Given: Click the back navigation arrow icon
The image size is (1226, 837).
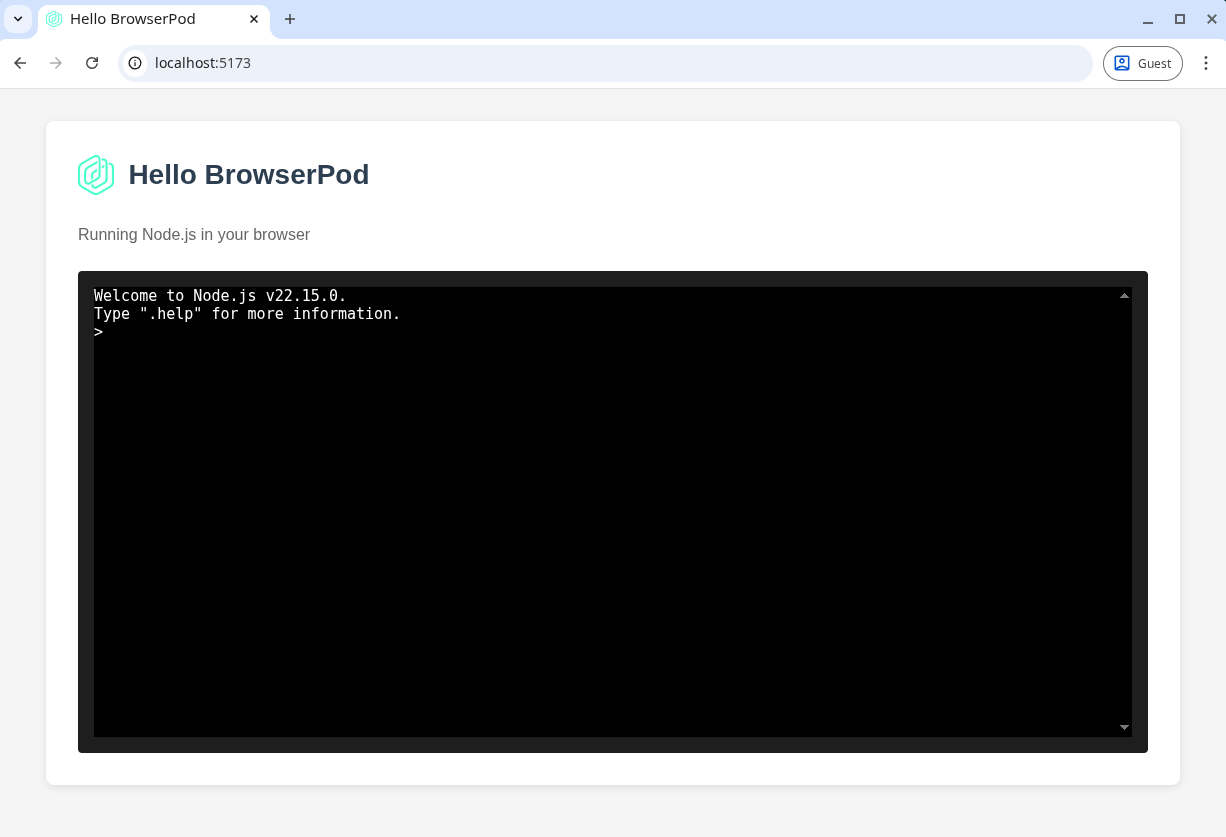Looking at the screenshot, I should coord(20,63).
